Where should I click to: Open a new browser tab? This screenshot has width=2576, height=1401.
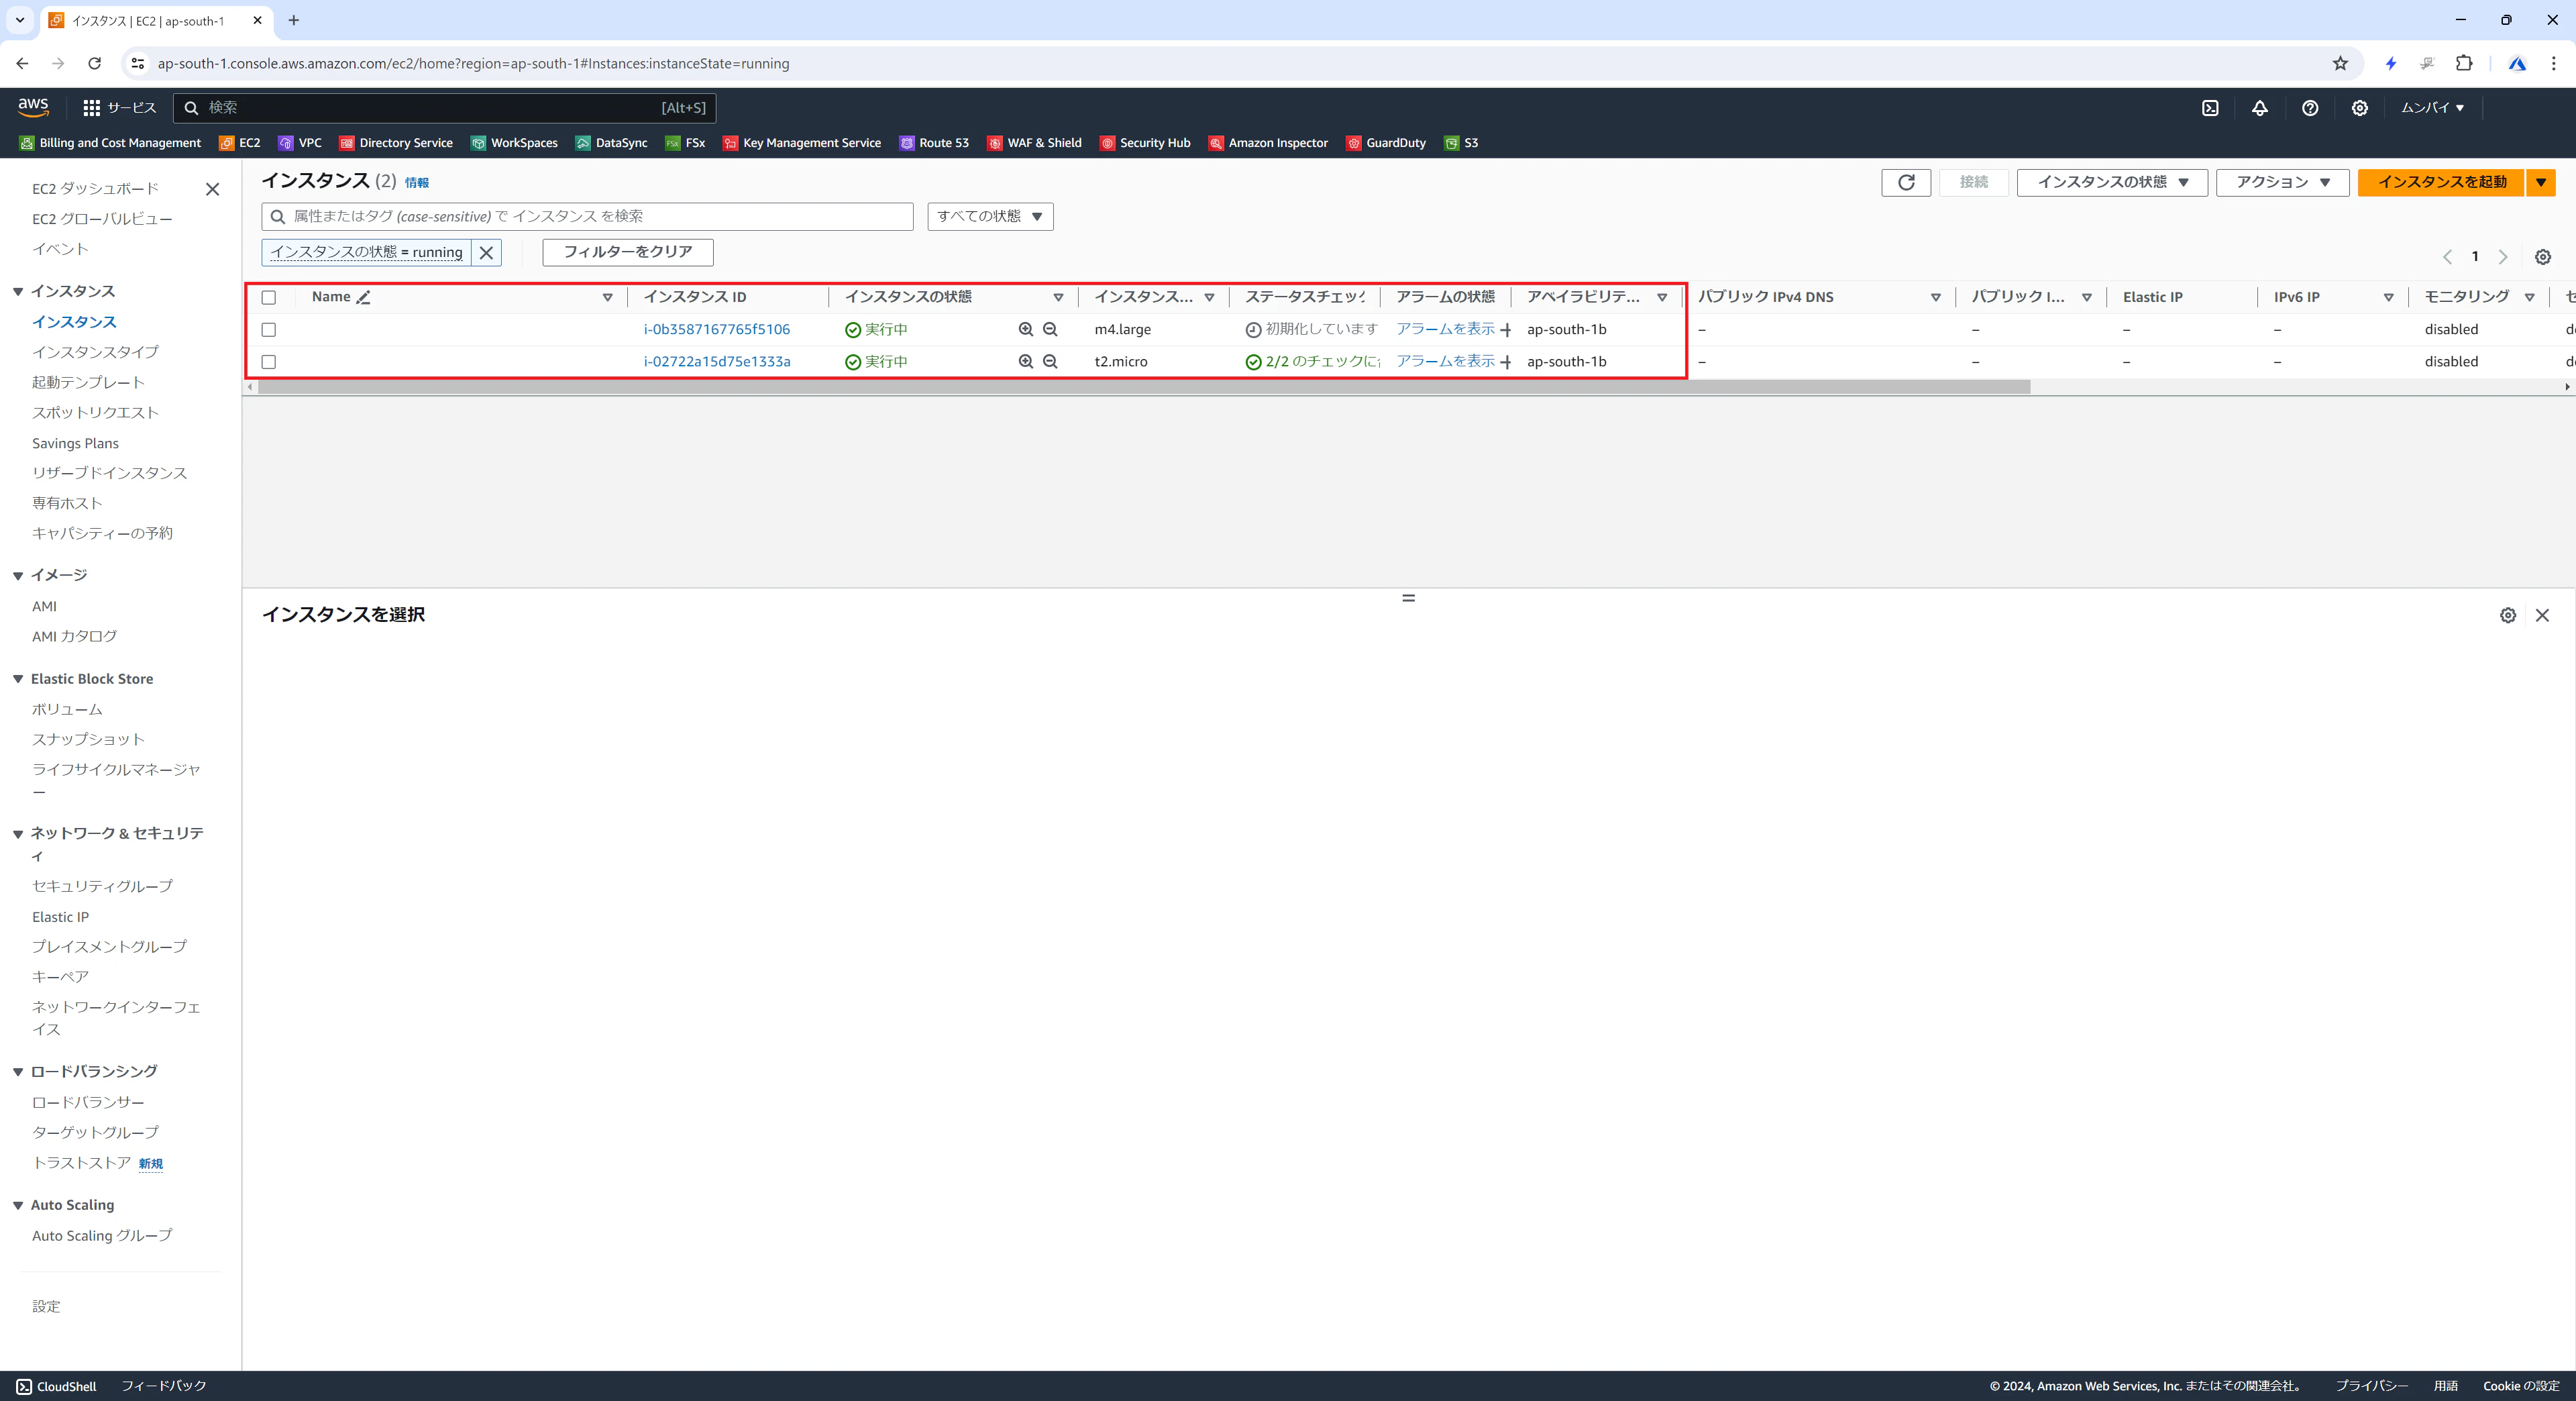click(293, 20)
